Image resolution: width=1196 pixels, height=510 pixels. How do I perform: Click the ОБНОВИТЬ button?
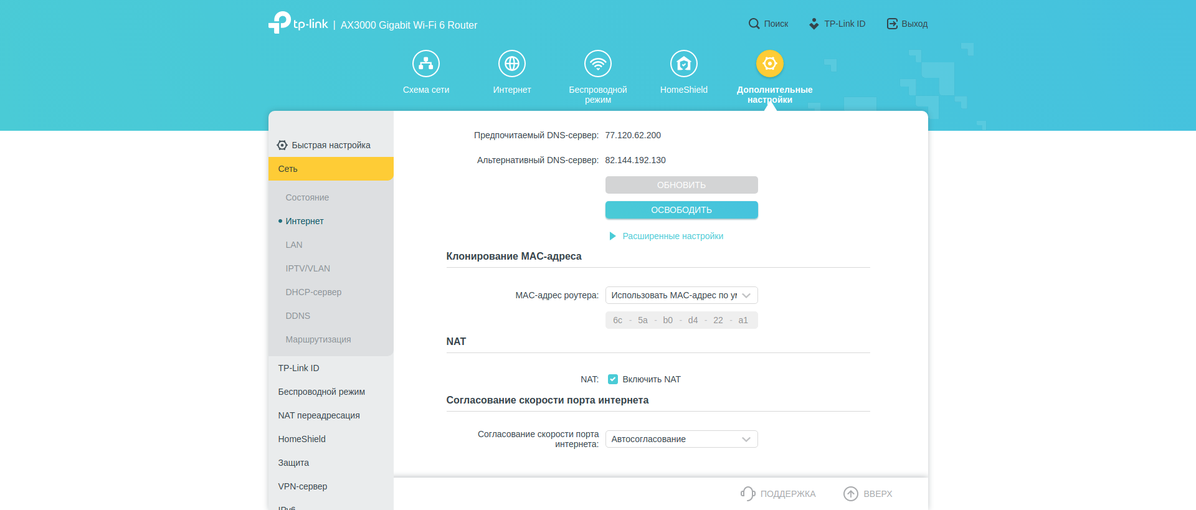pos(681,184)
